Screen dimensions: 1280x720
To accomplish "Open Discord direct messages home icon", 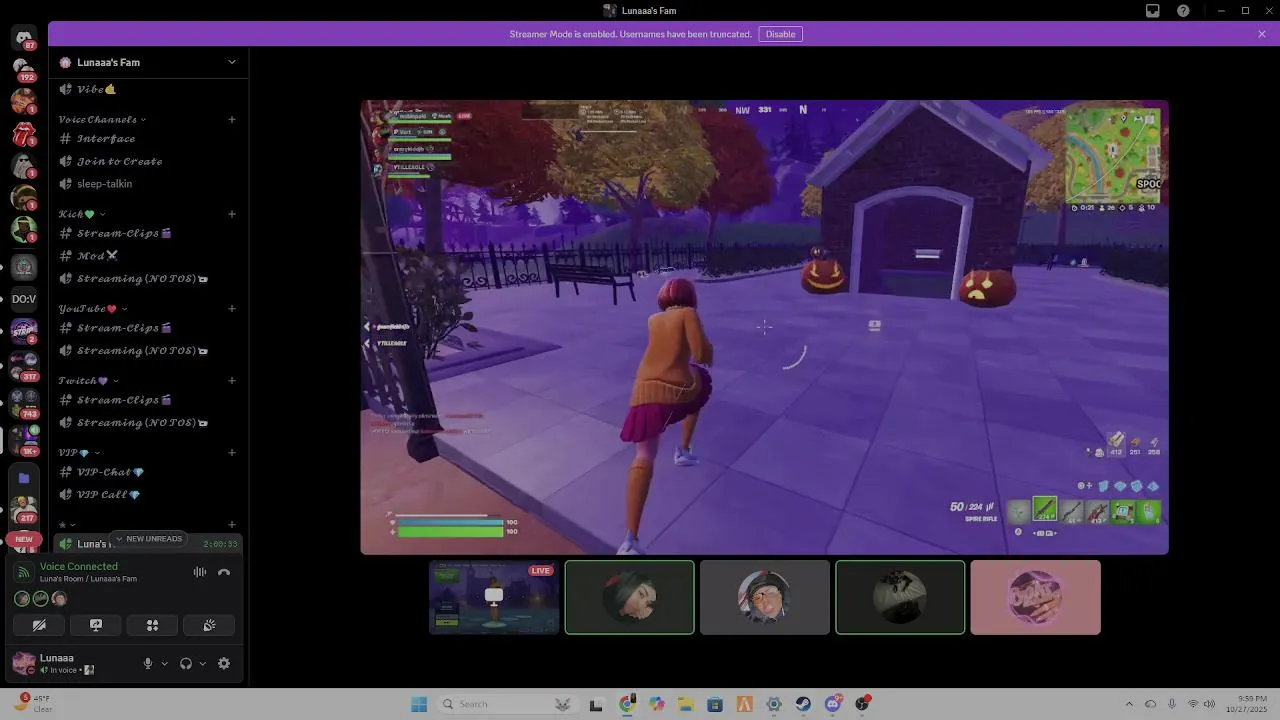I will coord(24,38).
